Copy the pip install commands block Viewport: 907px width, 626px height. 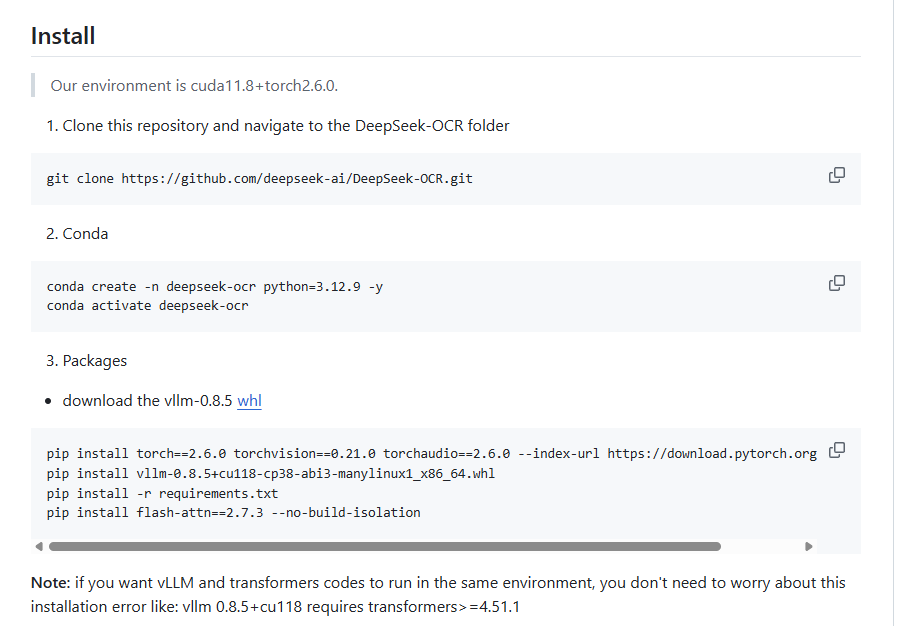(836, 451)
